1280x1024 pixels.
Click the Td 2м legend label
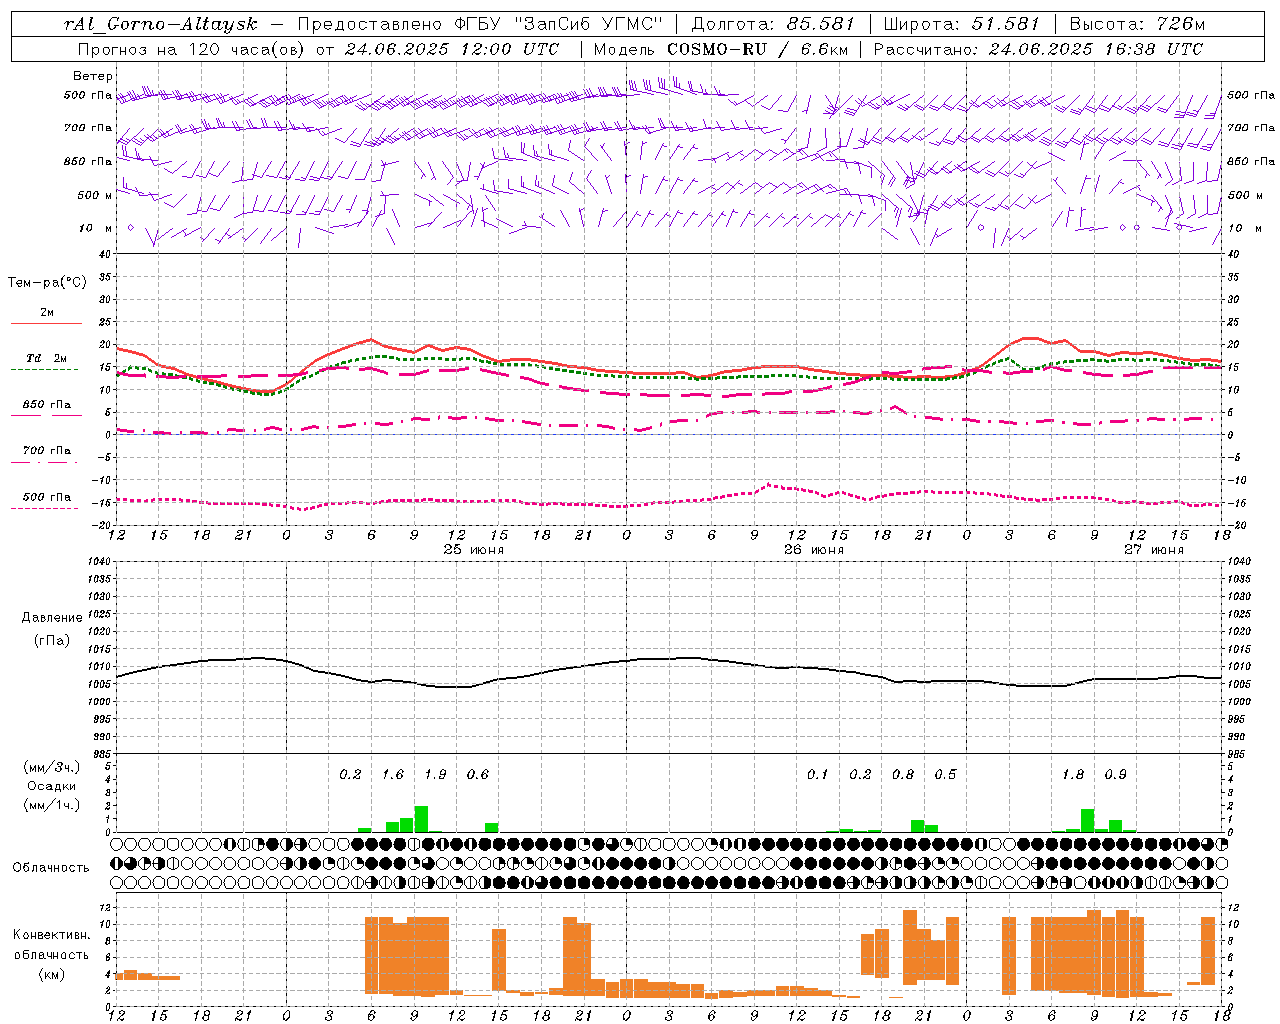click(x=47, y=358)
